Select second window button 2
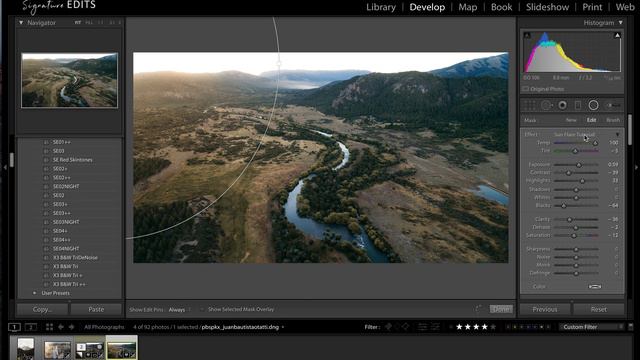This screenshot has height=360, width=640. [31, 327]
